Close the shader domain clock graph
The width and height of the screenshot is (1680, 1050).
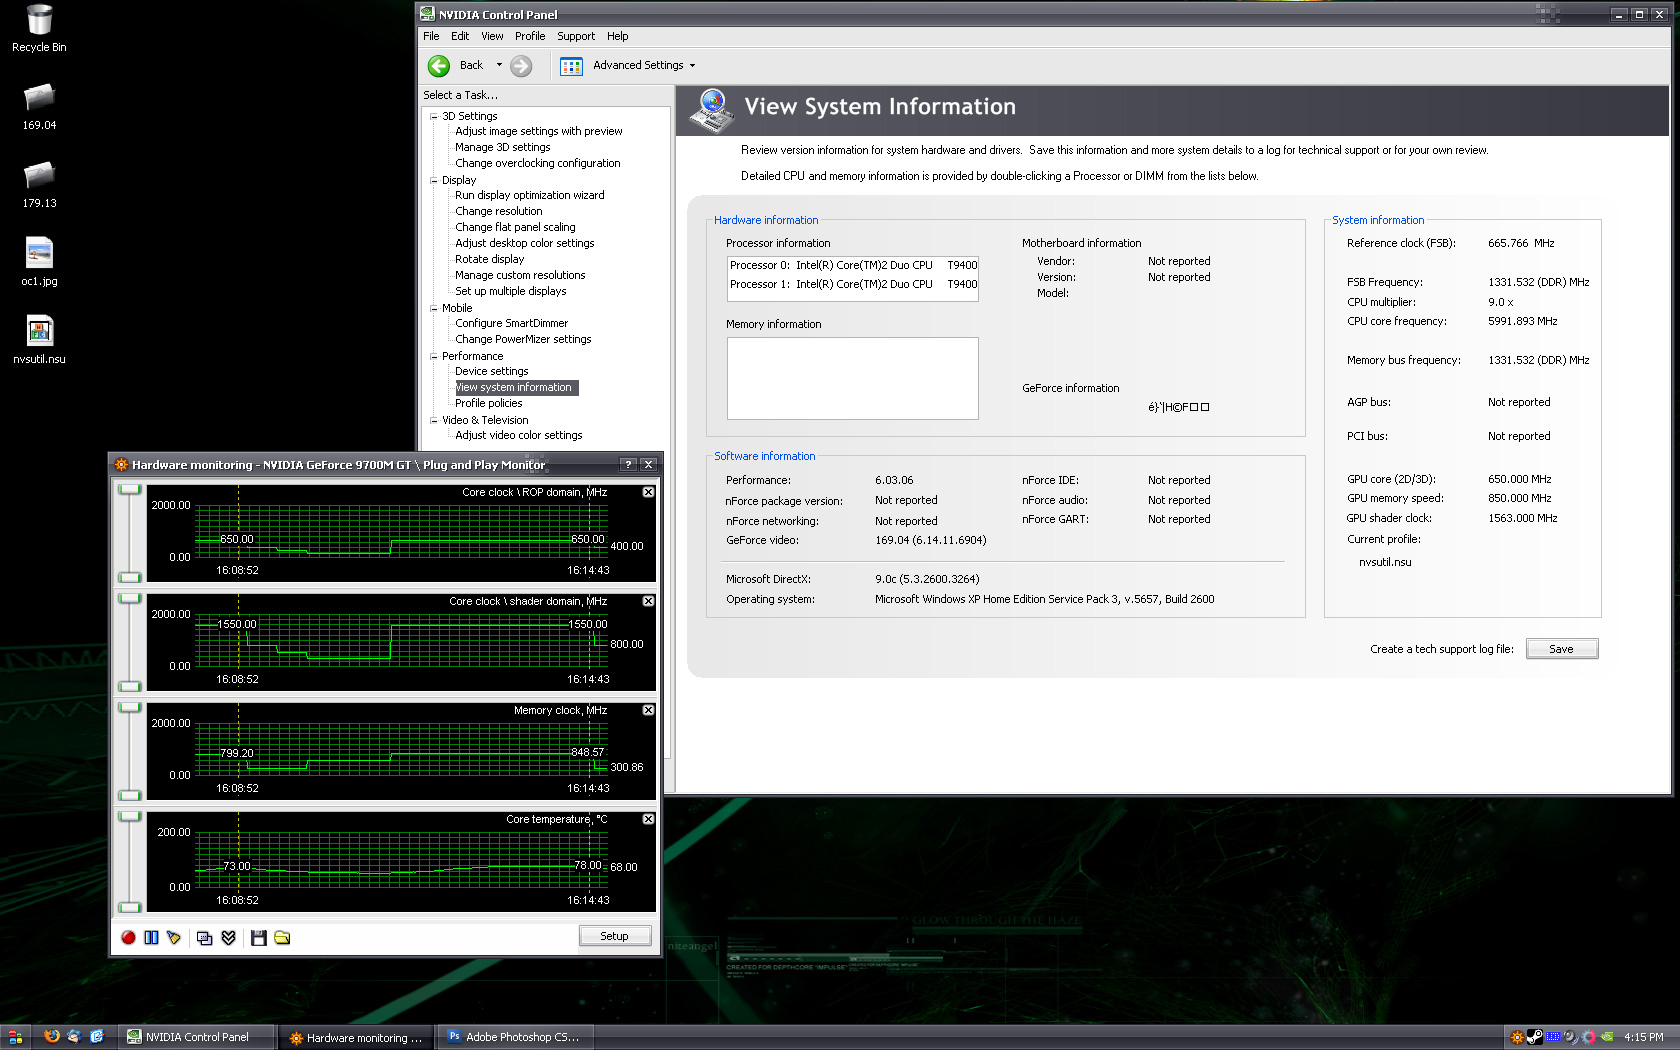[648, 601]
